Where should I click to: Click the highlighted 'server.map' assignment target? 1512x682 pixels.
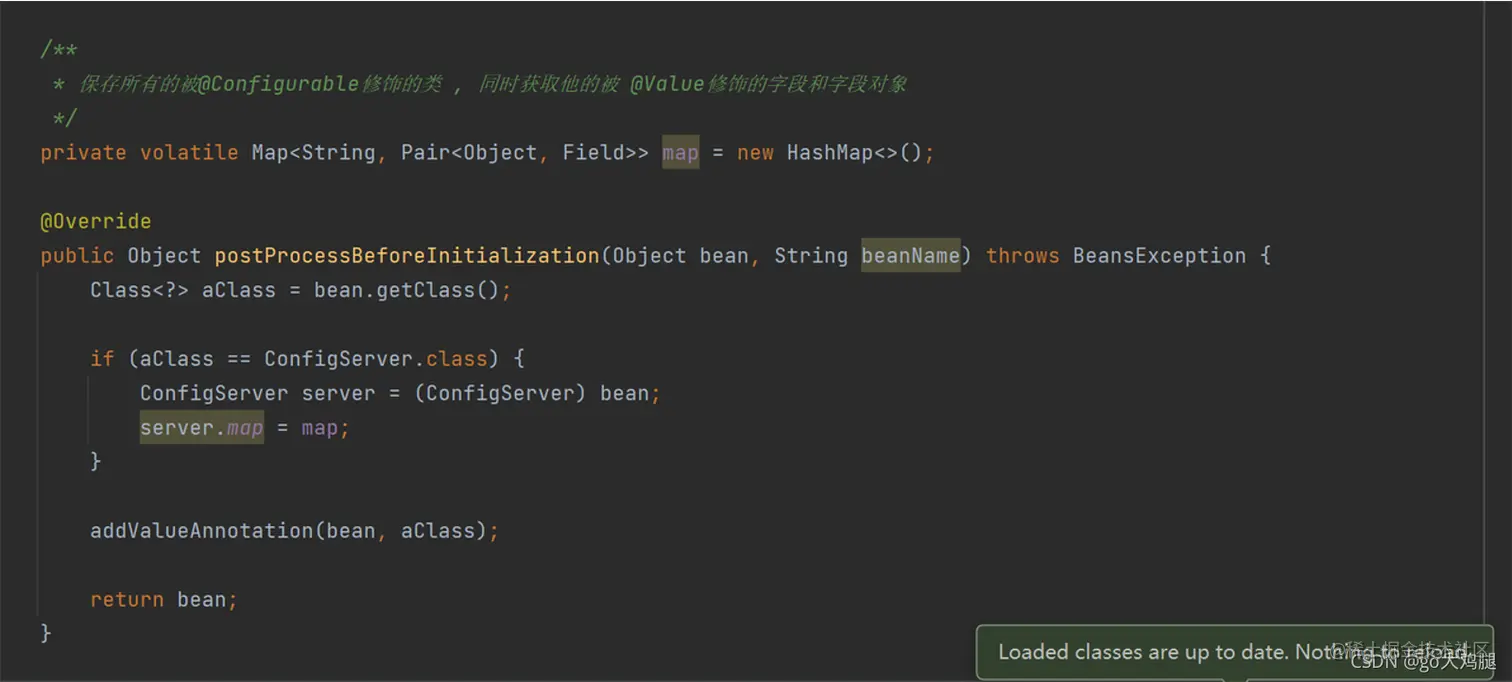(202, 428)
